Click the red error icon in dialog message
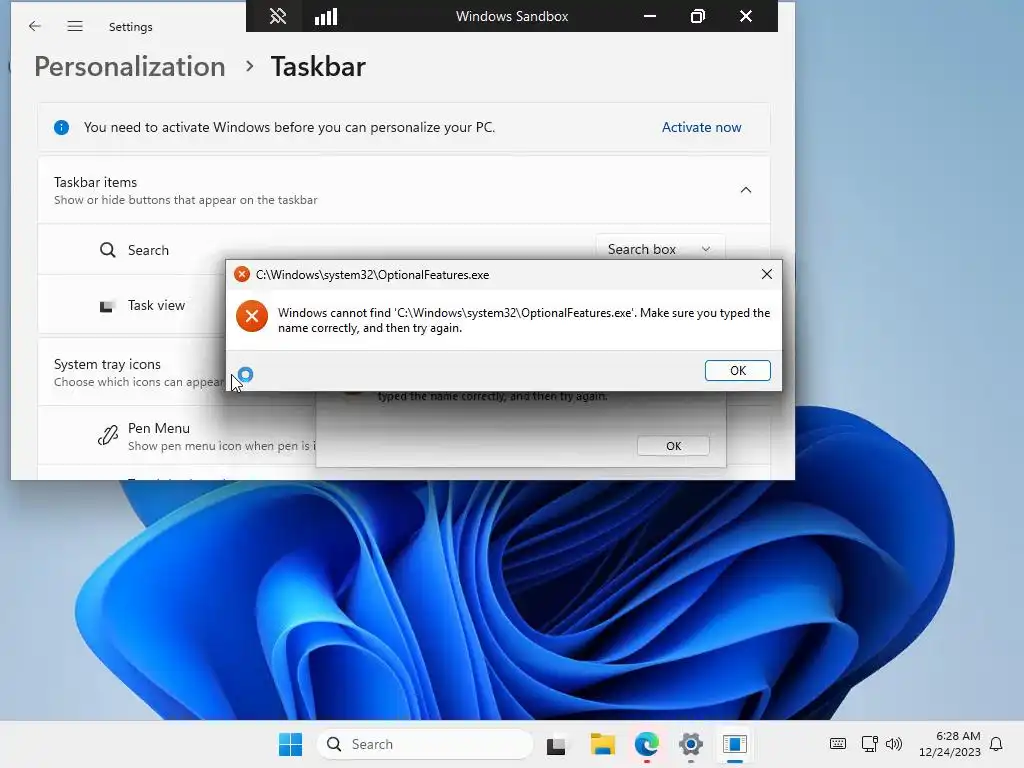 (252, 317)
